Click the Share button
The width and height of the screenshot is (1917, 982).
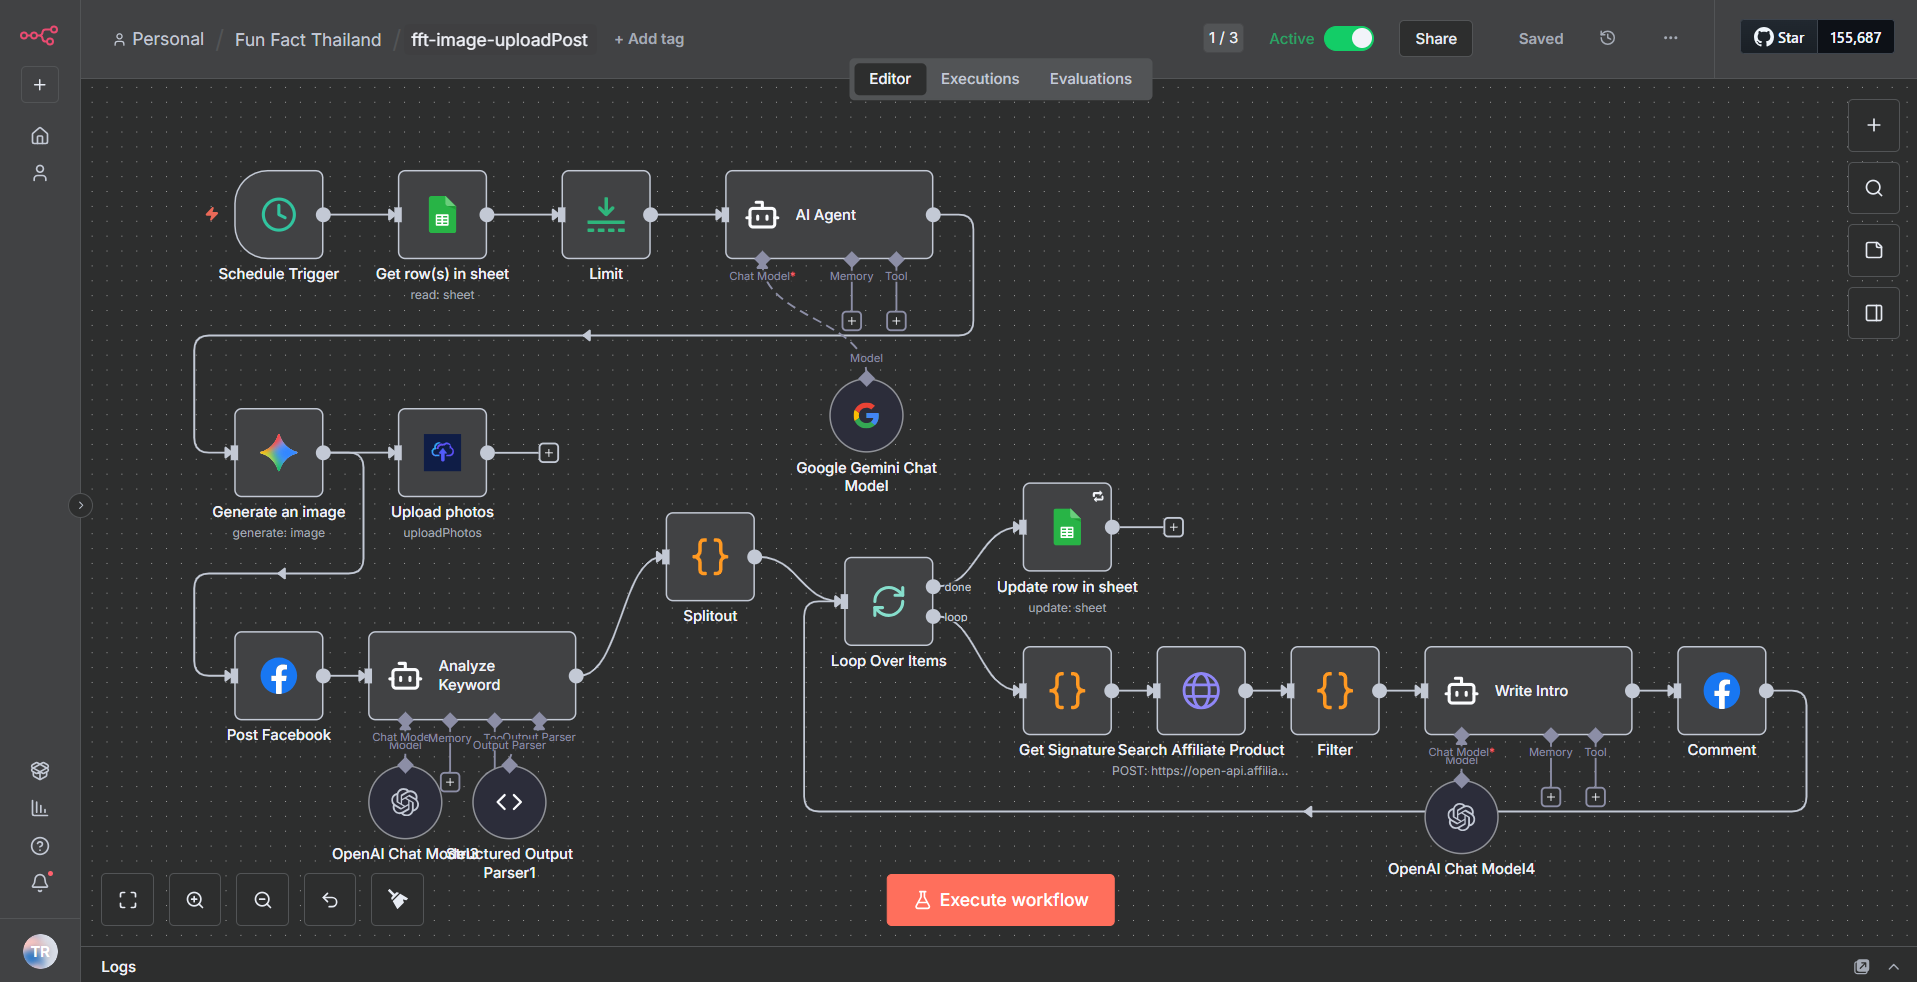1435,39
